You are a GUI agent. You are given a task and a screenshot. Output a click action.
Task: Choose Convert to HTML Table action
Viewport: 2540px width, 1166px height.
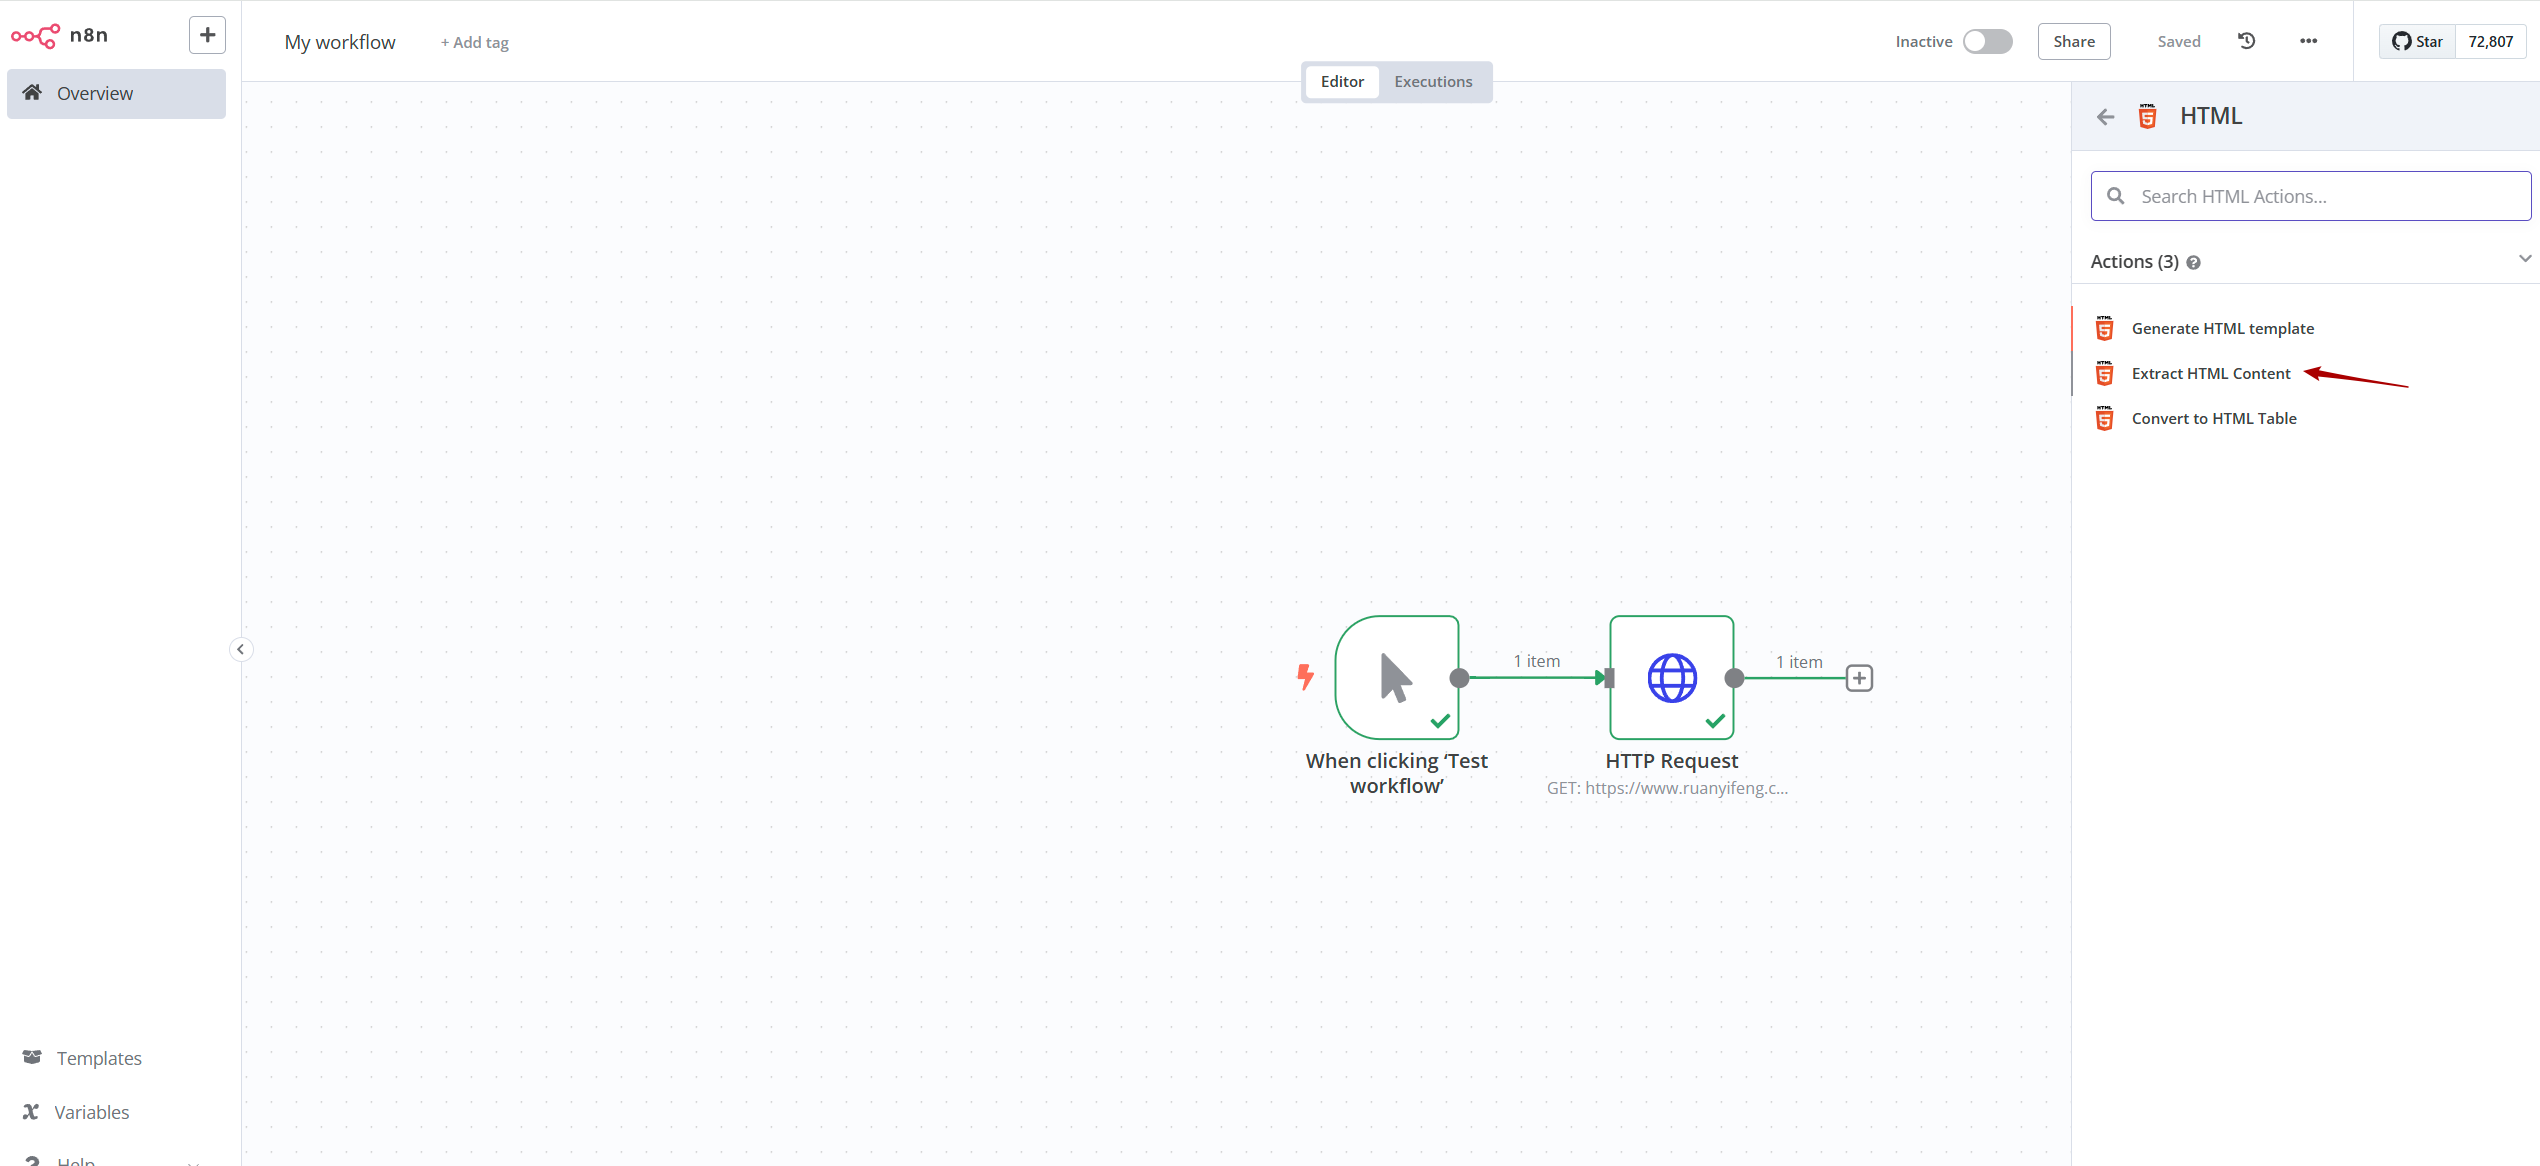point(2213,419)
